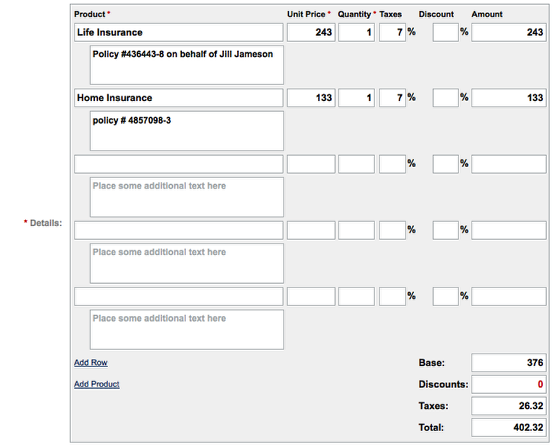
Task: Click the Total field showing 402.32
Action: click(x=509, y=428)
